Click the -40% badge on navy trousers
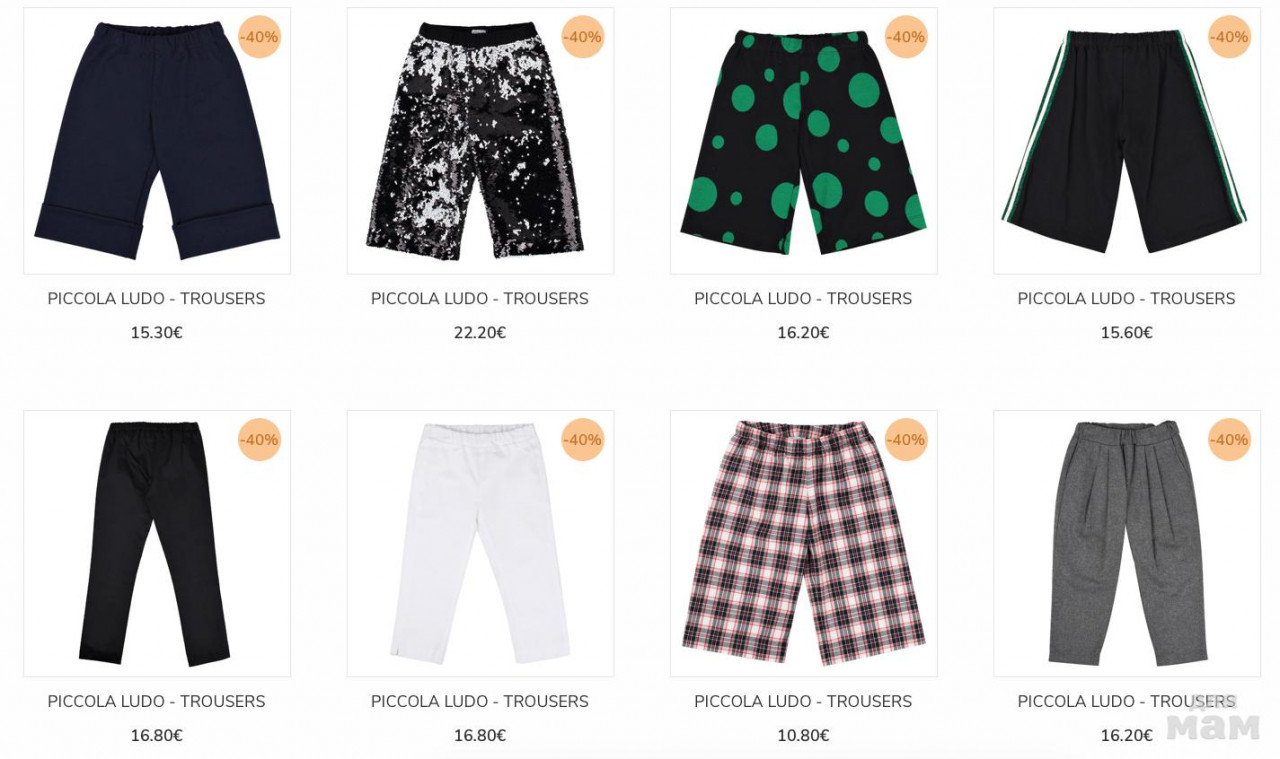 coord(259,37)
